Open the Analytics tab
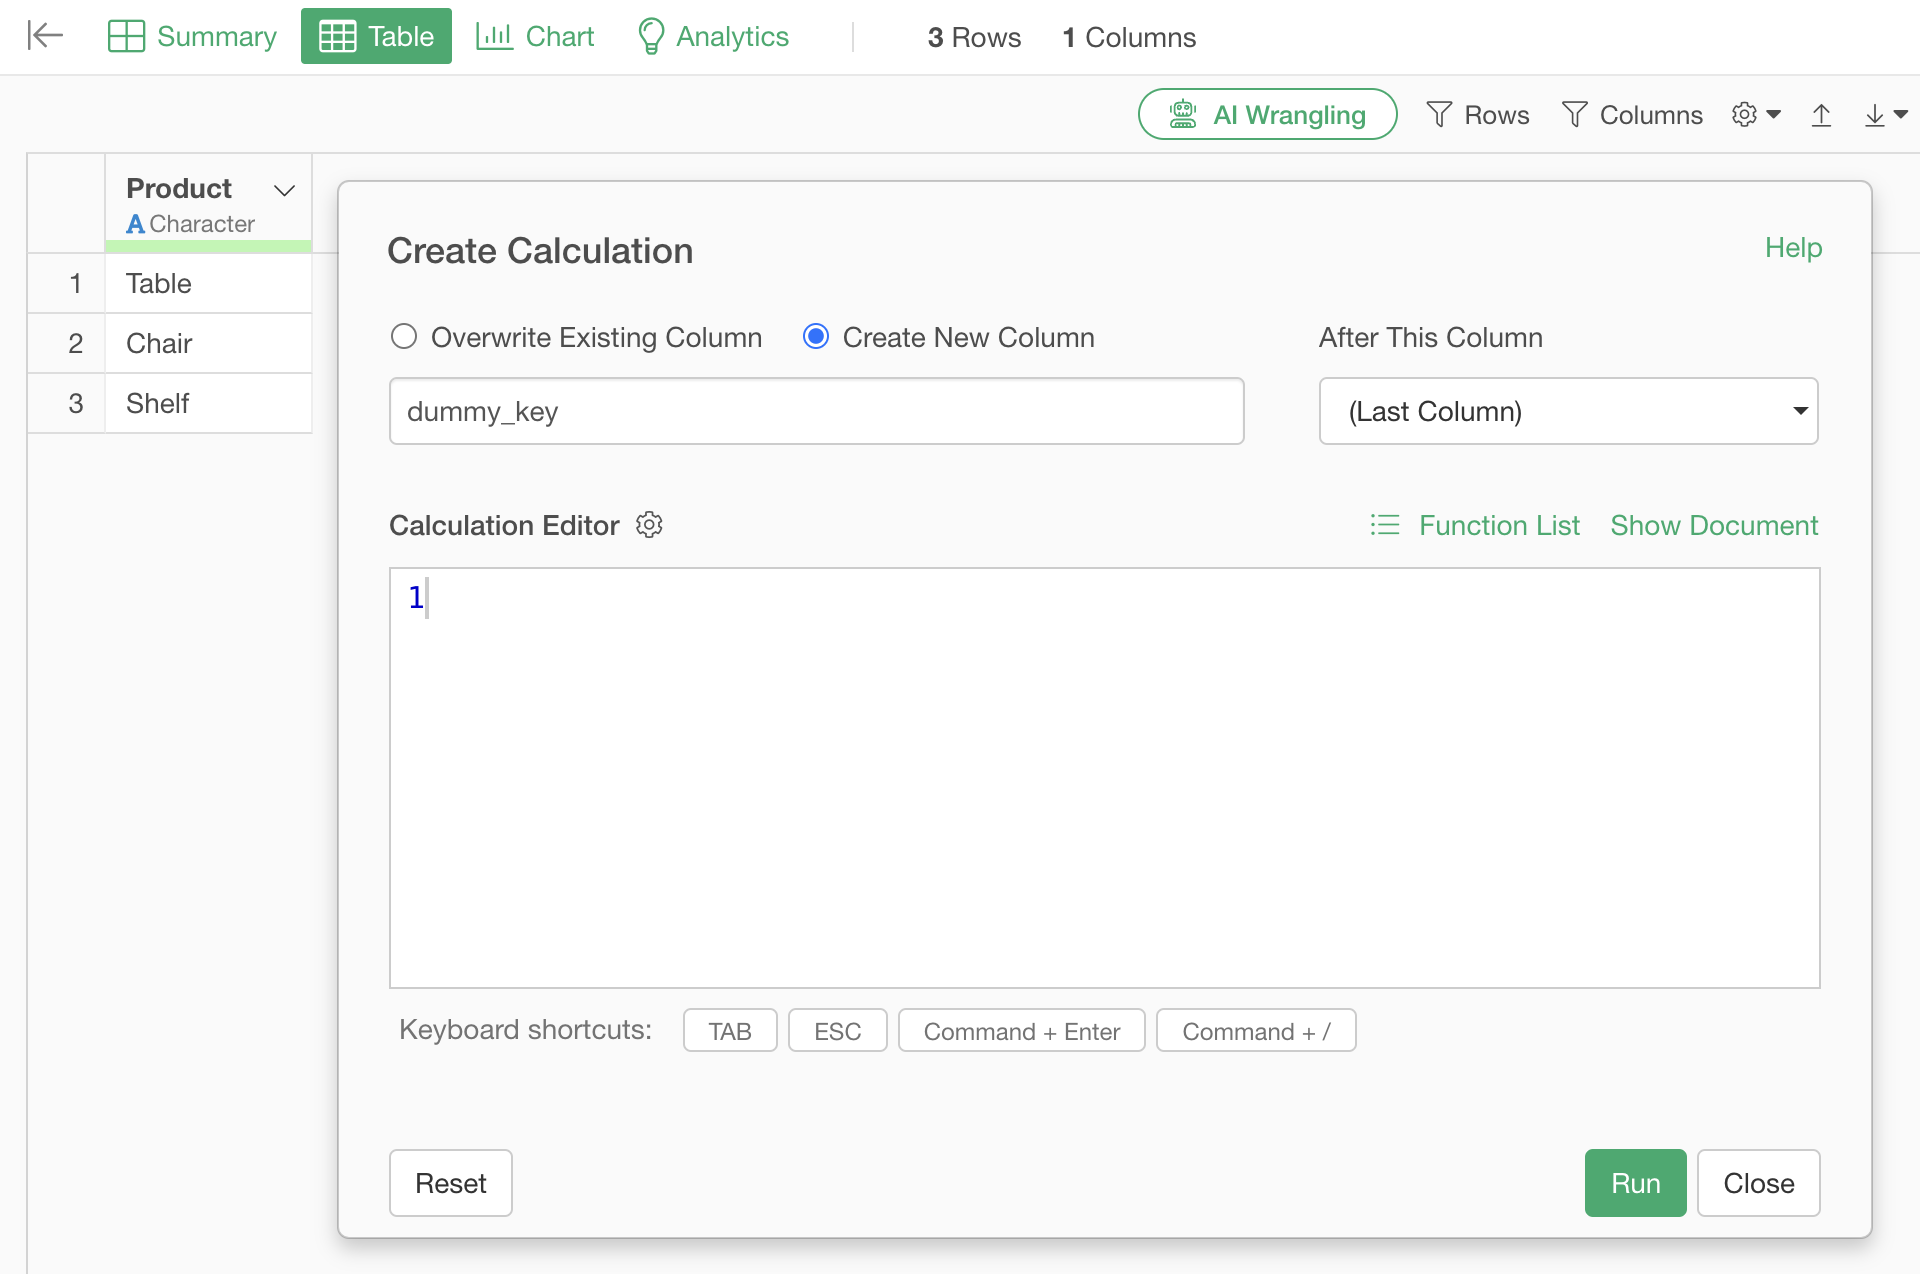Viewport: 1920px width, 1274px height. pos(712,36)
